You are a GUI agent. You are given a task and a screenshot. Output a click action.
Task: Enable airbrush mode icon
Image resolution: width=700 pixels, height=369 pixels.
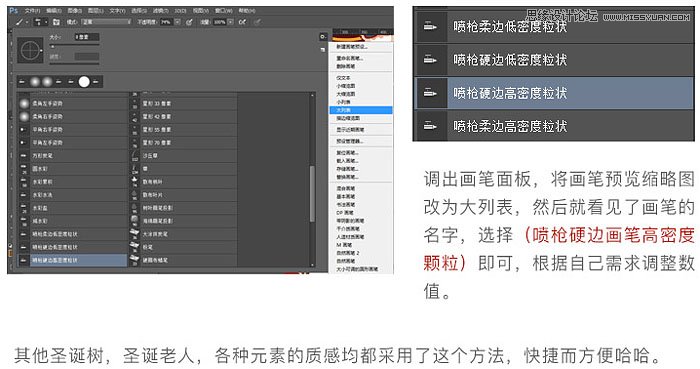tap(242, 22)
